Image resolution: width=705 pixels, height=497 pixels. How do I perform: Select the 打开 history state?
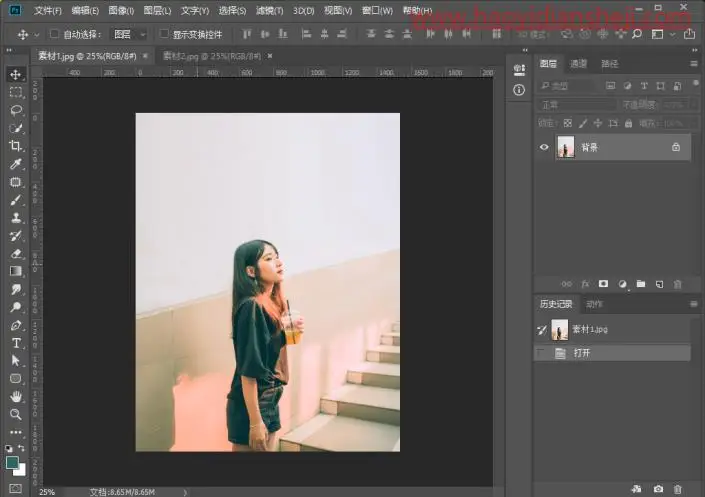click(612, 353)
